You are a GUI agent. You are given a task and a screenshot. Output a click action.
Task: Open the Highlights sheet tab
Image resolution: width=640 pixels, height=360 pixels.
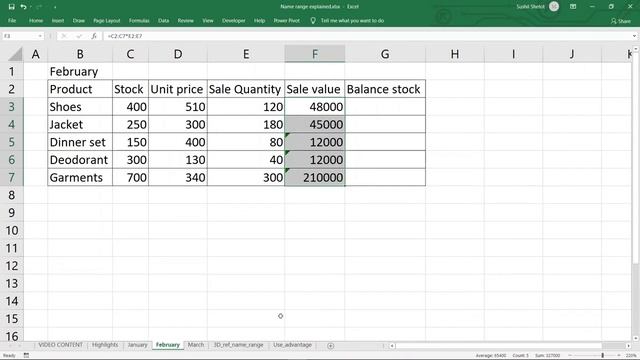coord(105,345)
